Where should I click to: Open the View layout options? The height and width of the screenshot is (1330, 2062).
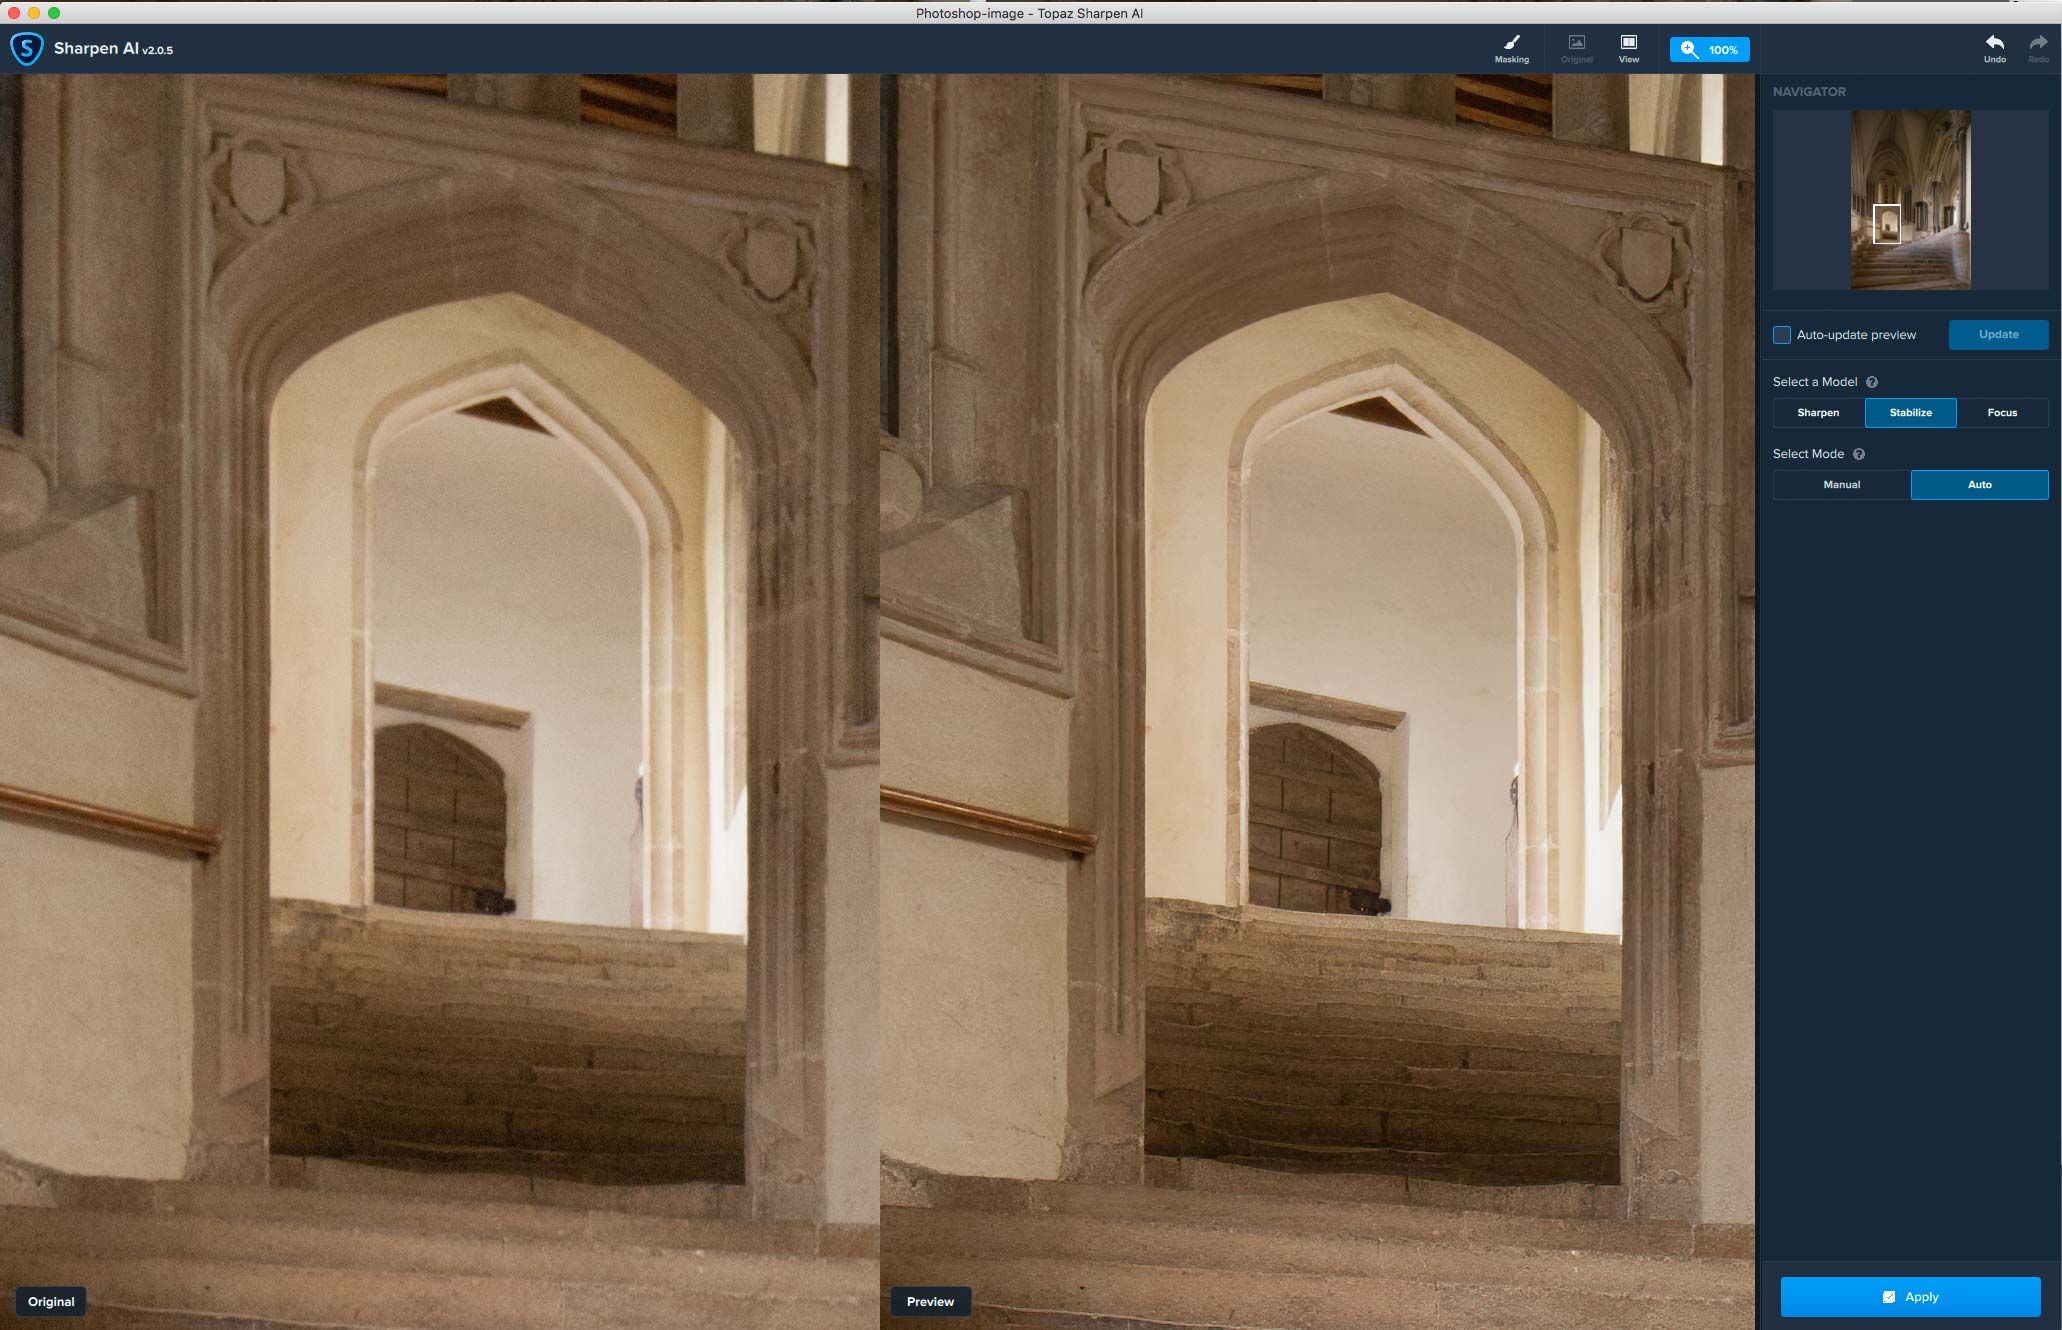(x=1628, y=48)
